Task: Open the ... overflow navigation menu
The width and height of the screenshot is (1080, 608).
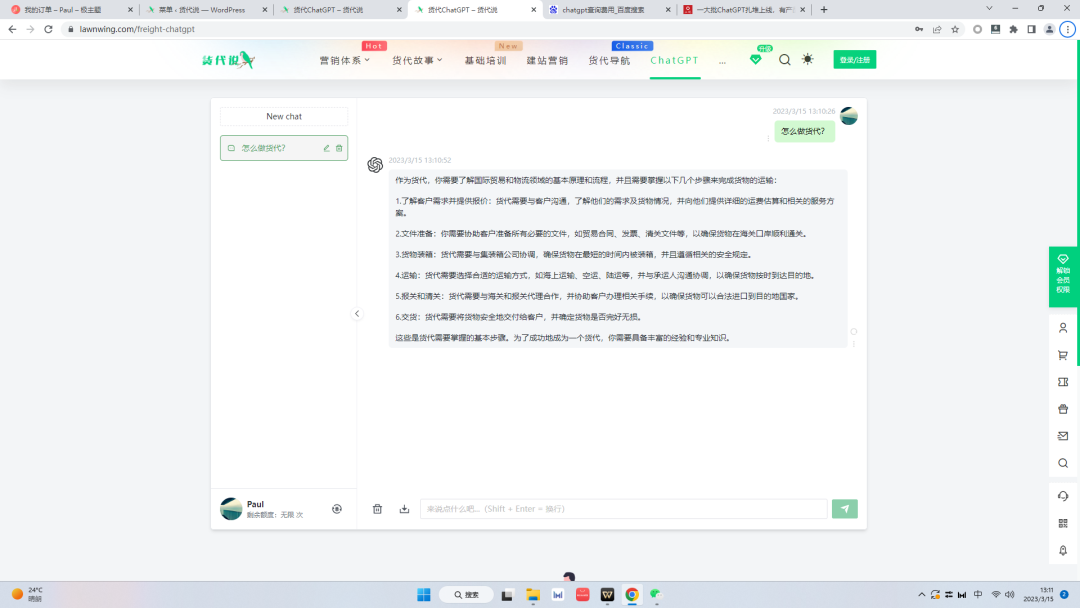Action: click(x=722, y=60)
